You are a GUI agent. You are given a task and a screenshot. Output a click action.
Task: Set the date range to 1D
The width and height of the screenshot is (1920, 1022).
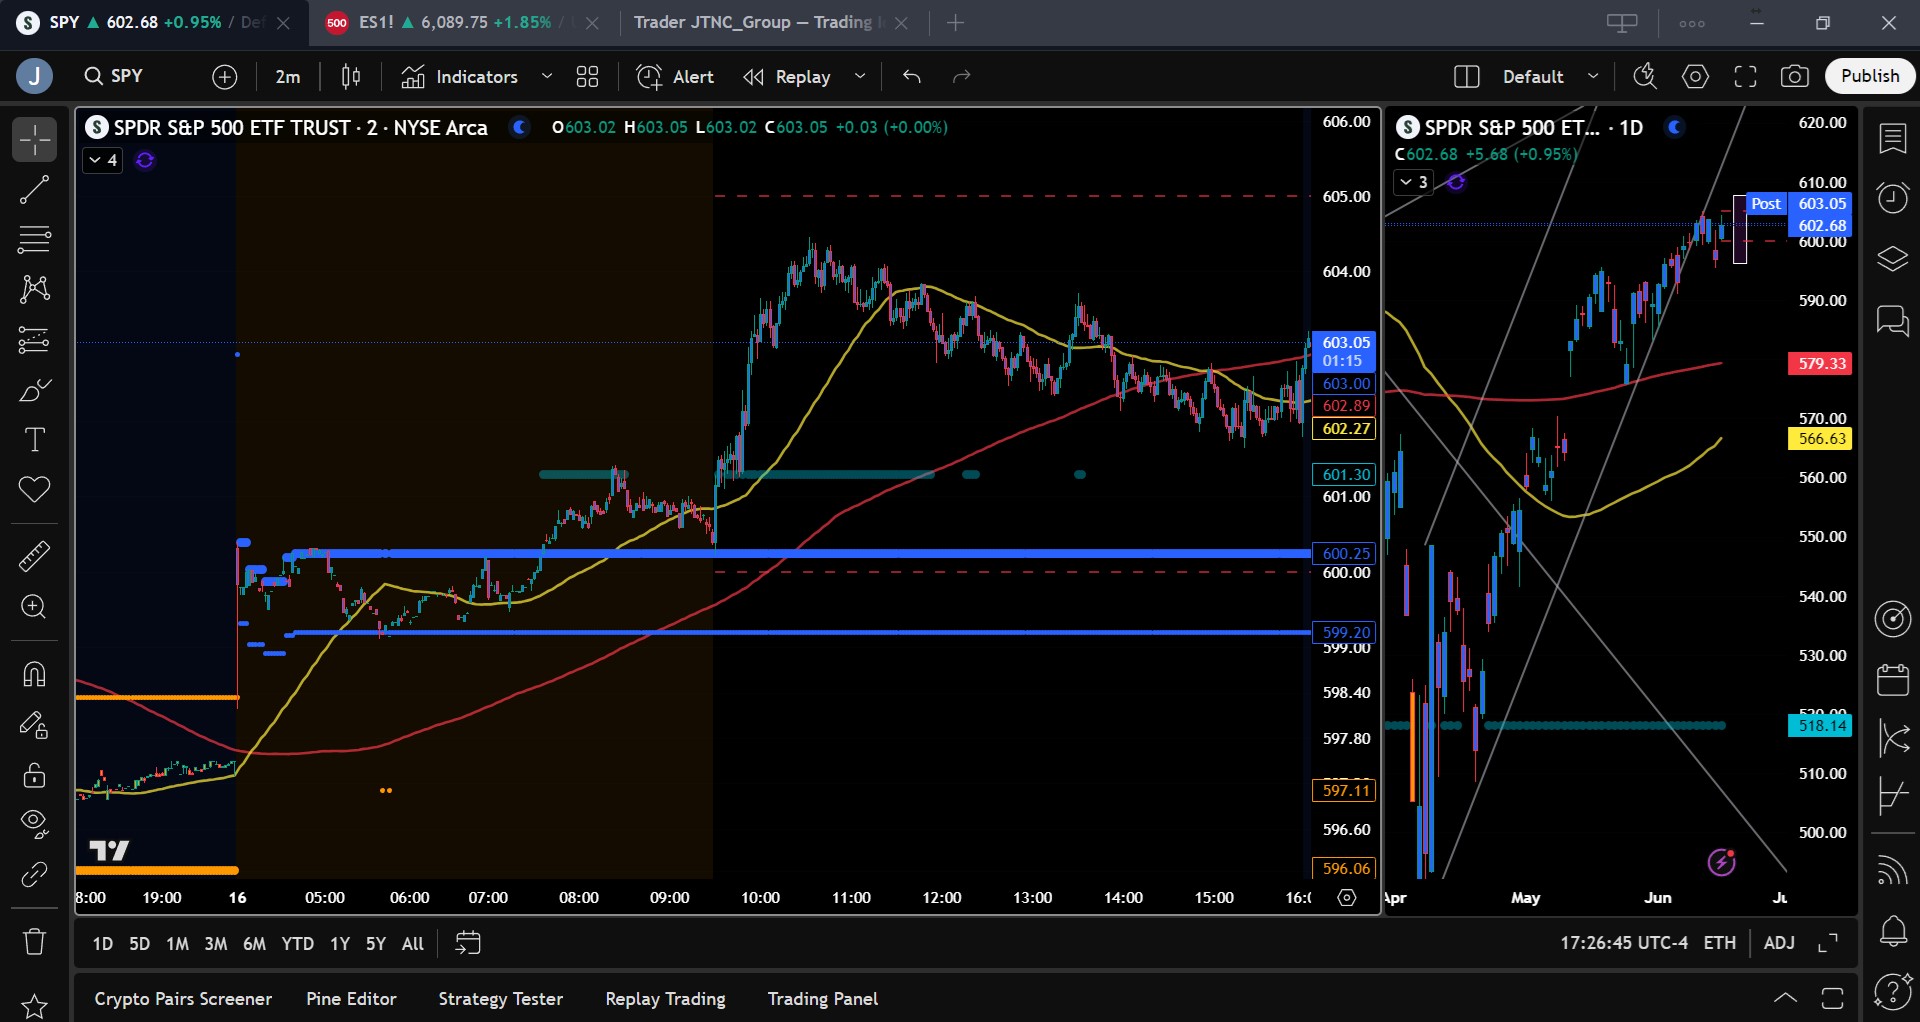click(103, 943)
